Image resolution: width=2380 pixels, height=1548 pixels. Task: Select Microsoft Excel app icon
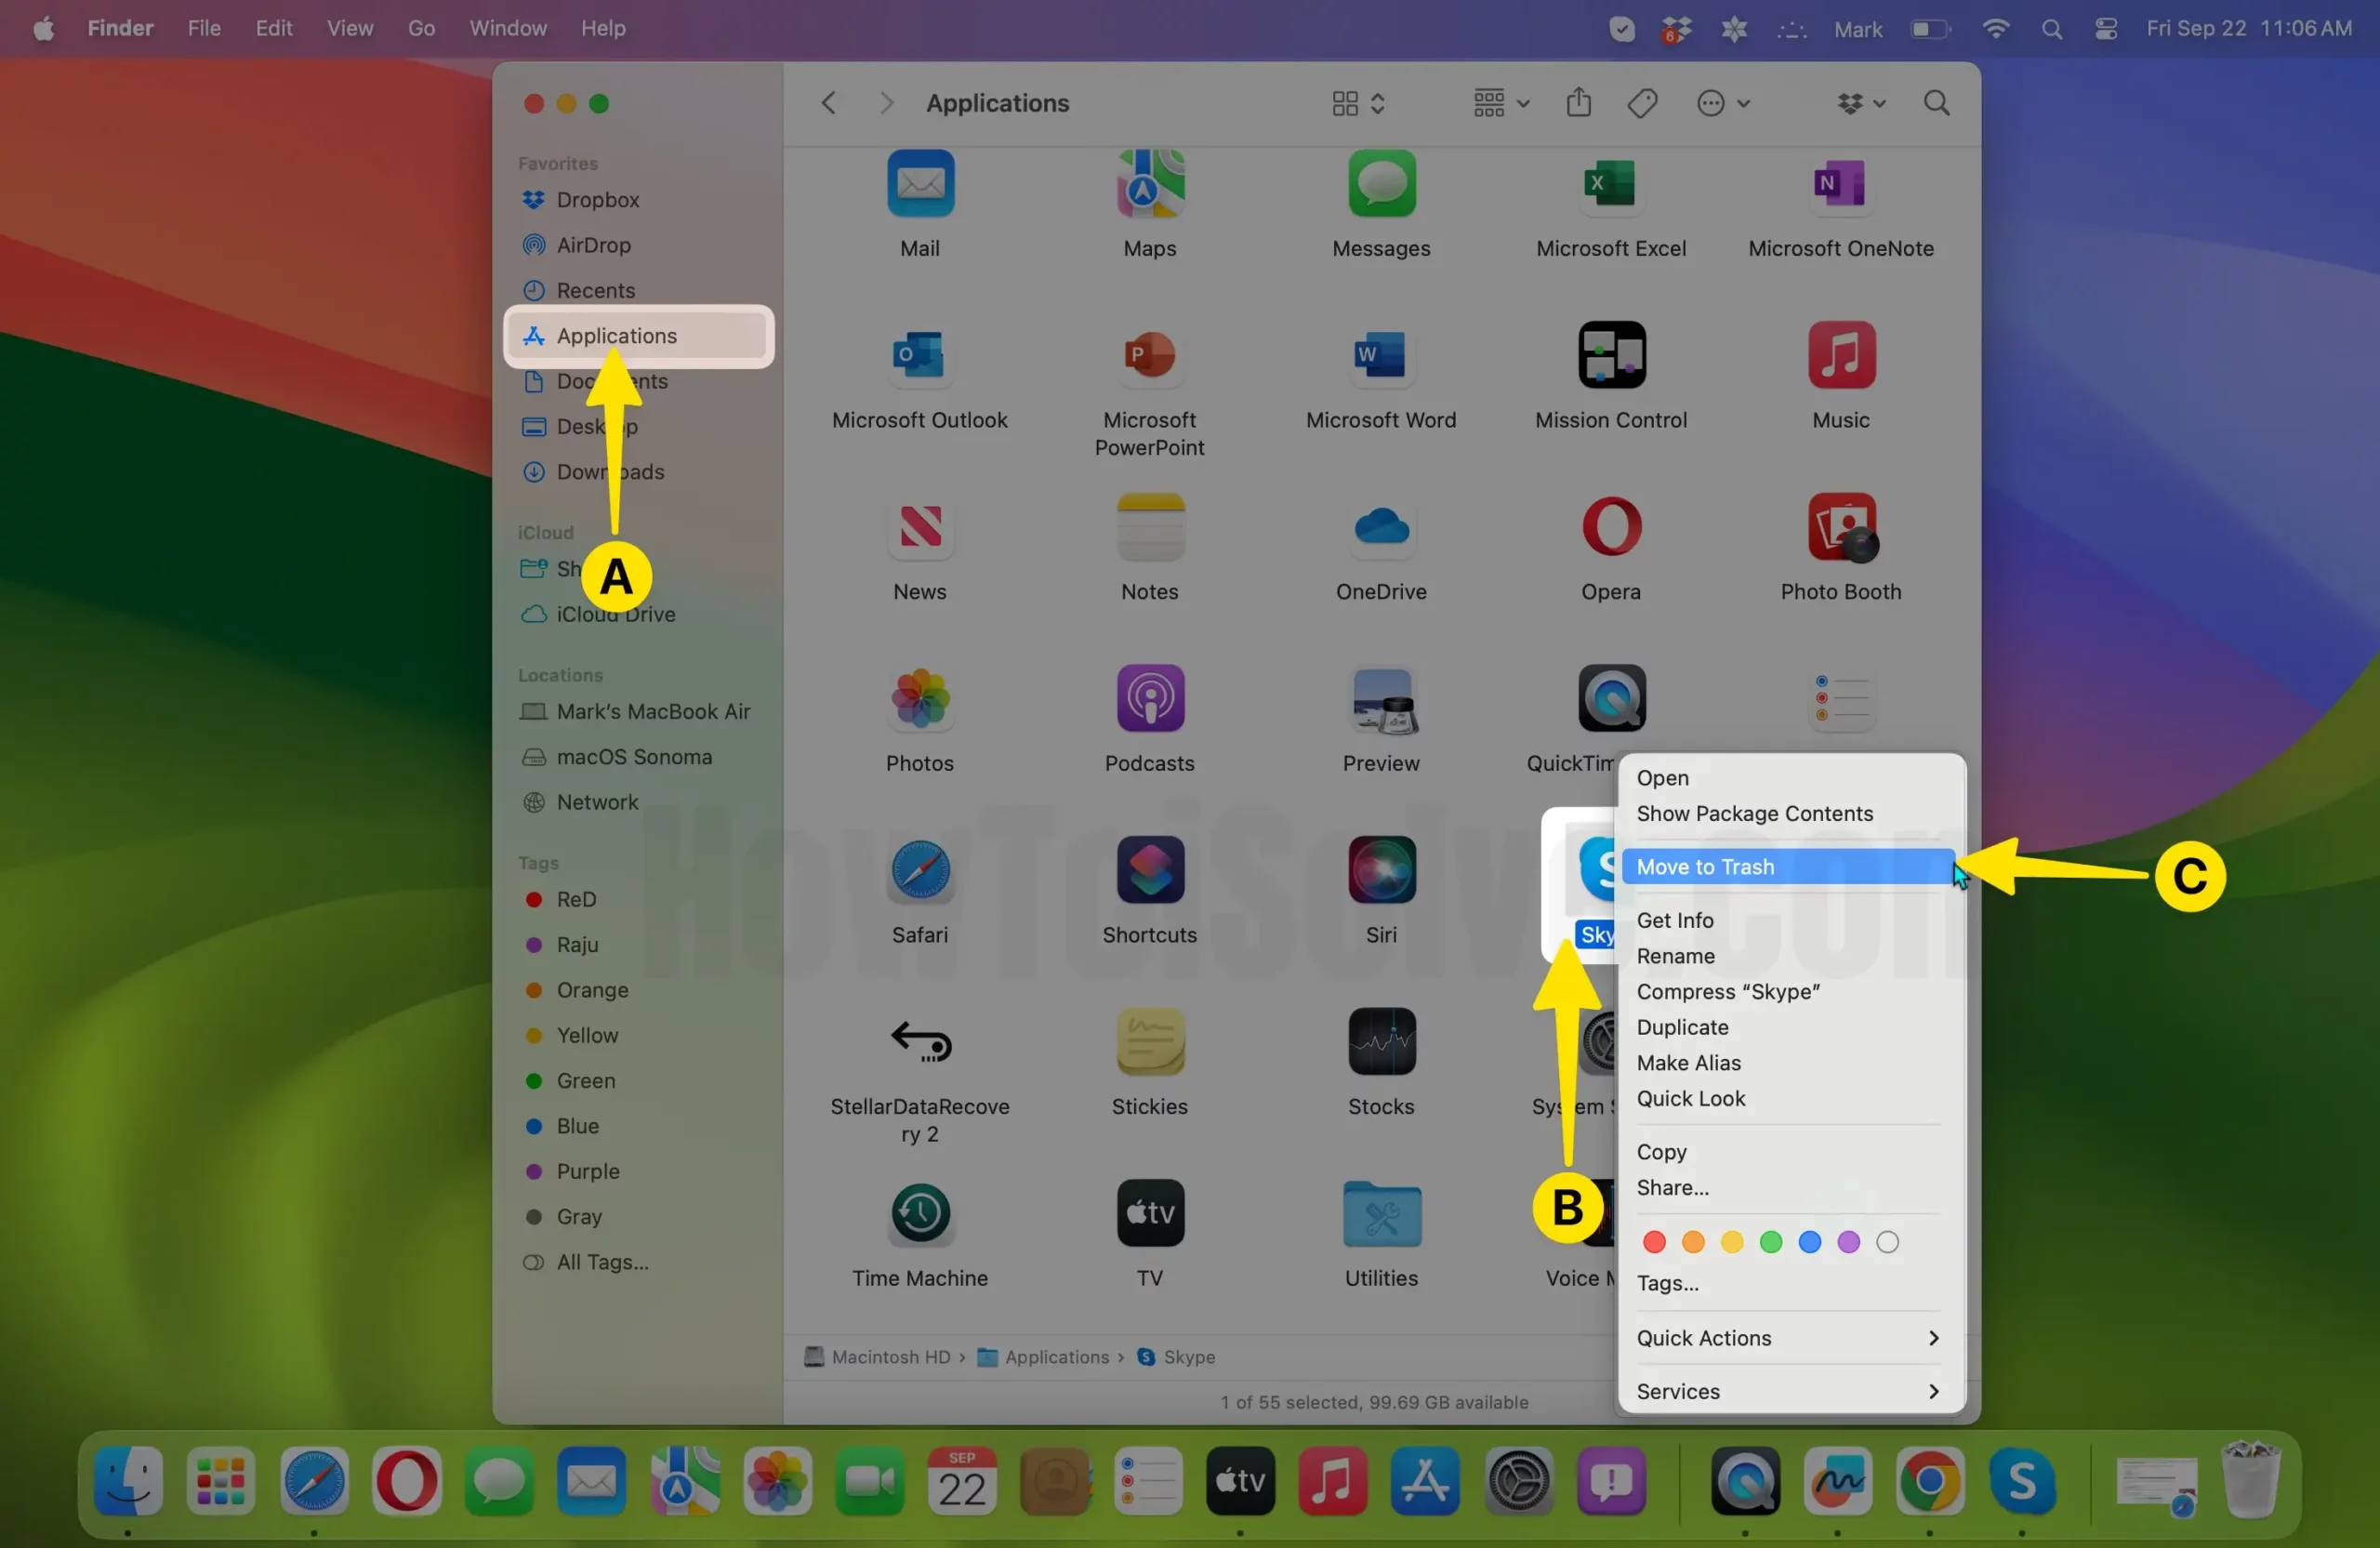coord(1611,184)
